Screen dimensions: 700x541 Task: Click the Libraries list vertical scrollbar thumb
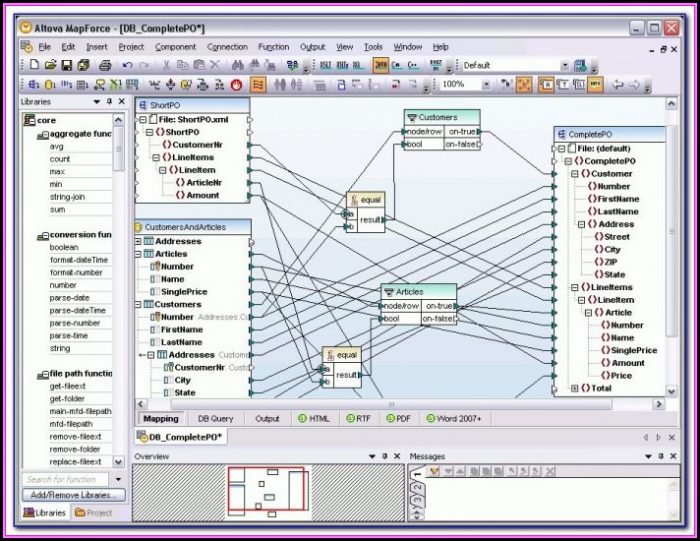click(x=119, y=149)
